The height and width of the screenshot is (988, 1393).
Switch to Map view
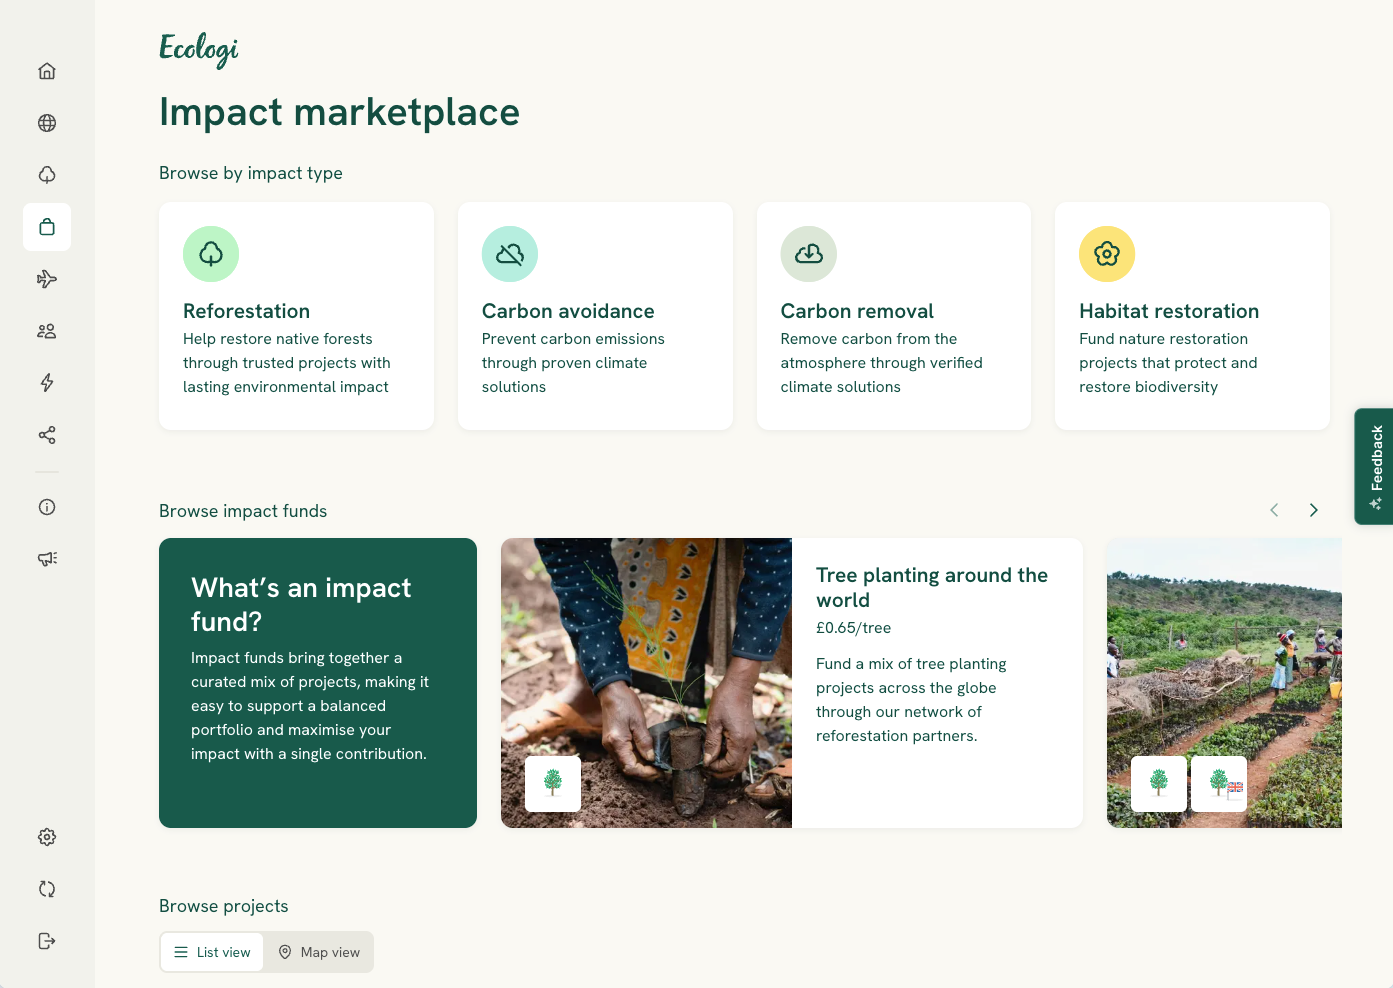[x=319, y=952]
